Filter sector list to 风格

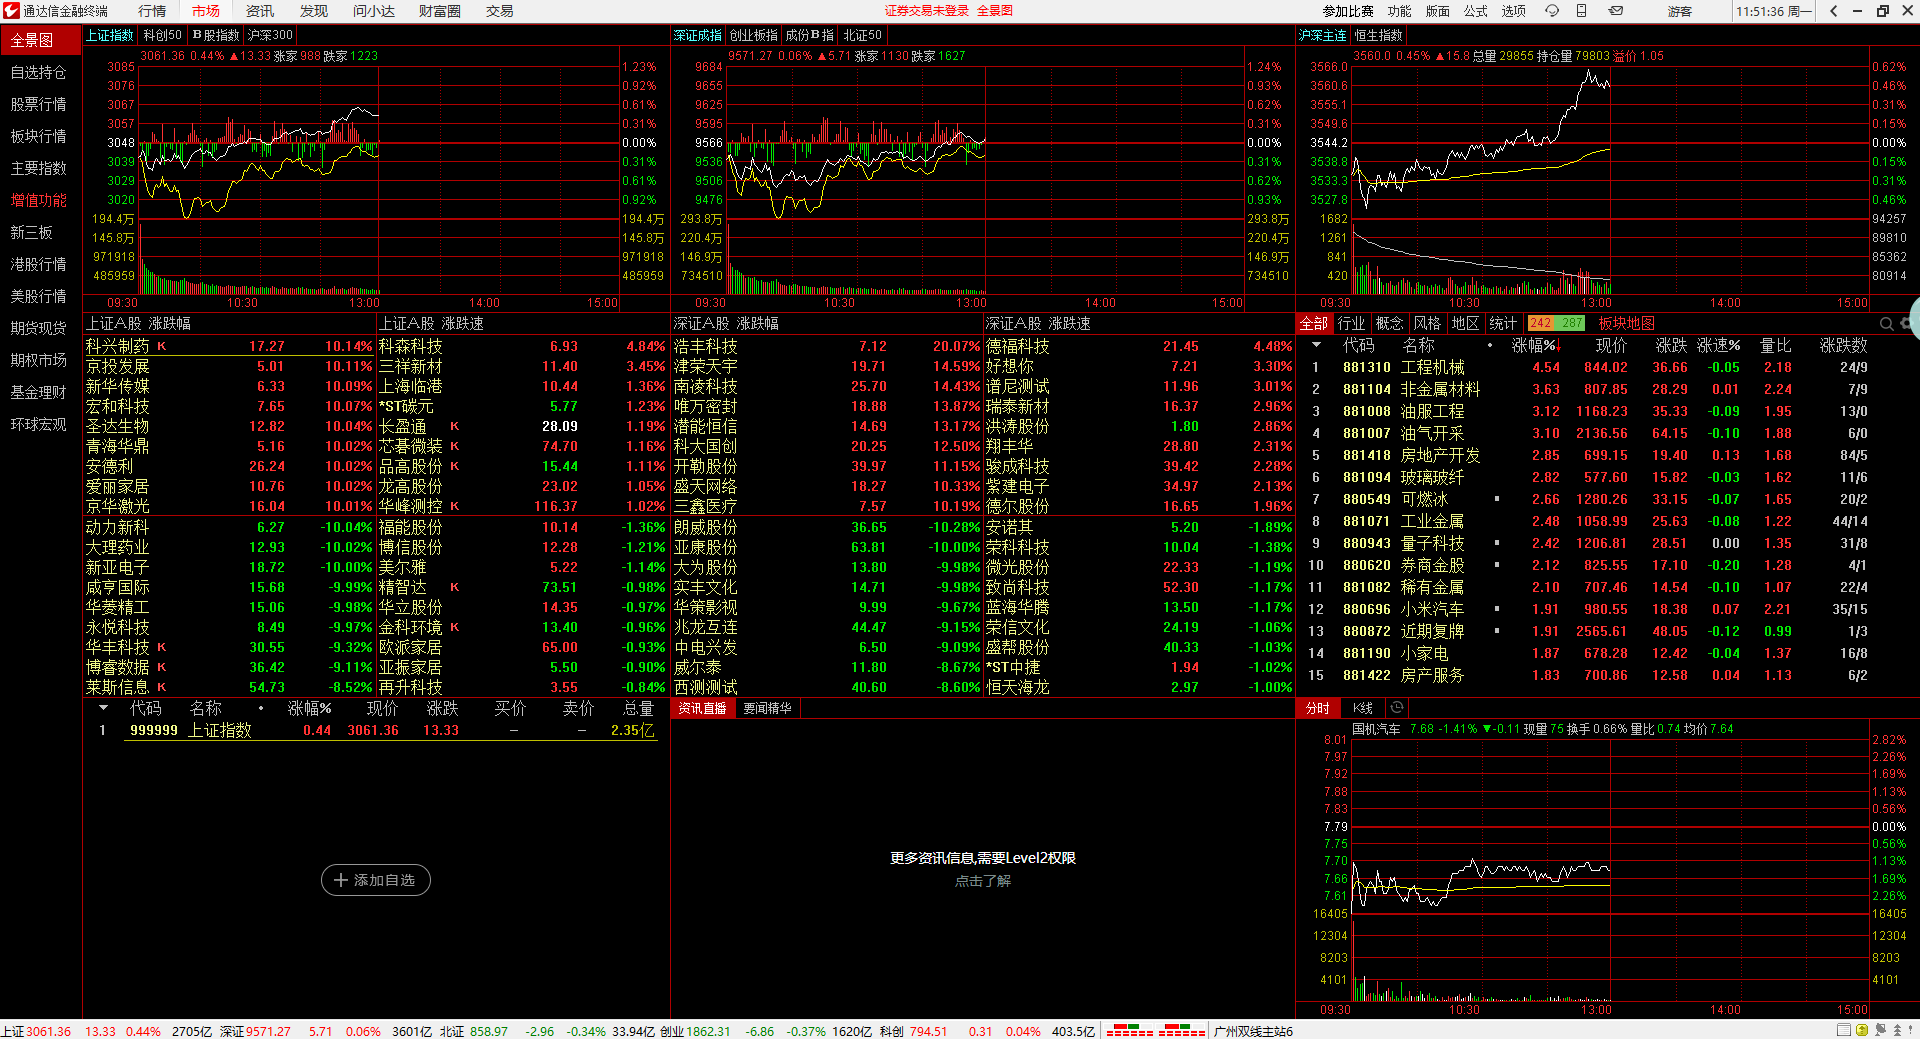(1427, 323)
